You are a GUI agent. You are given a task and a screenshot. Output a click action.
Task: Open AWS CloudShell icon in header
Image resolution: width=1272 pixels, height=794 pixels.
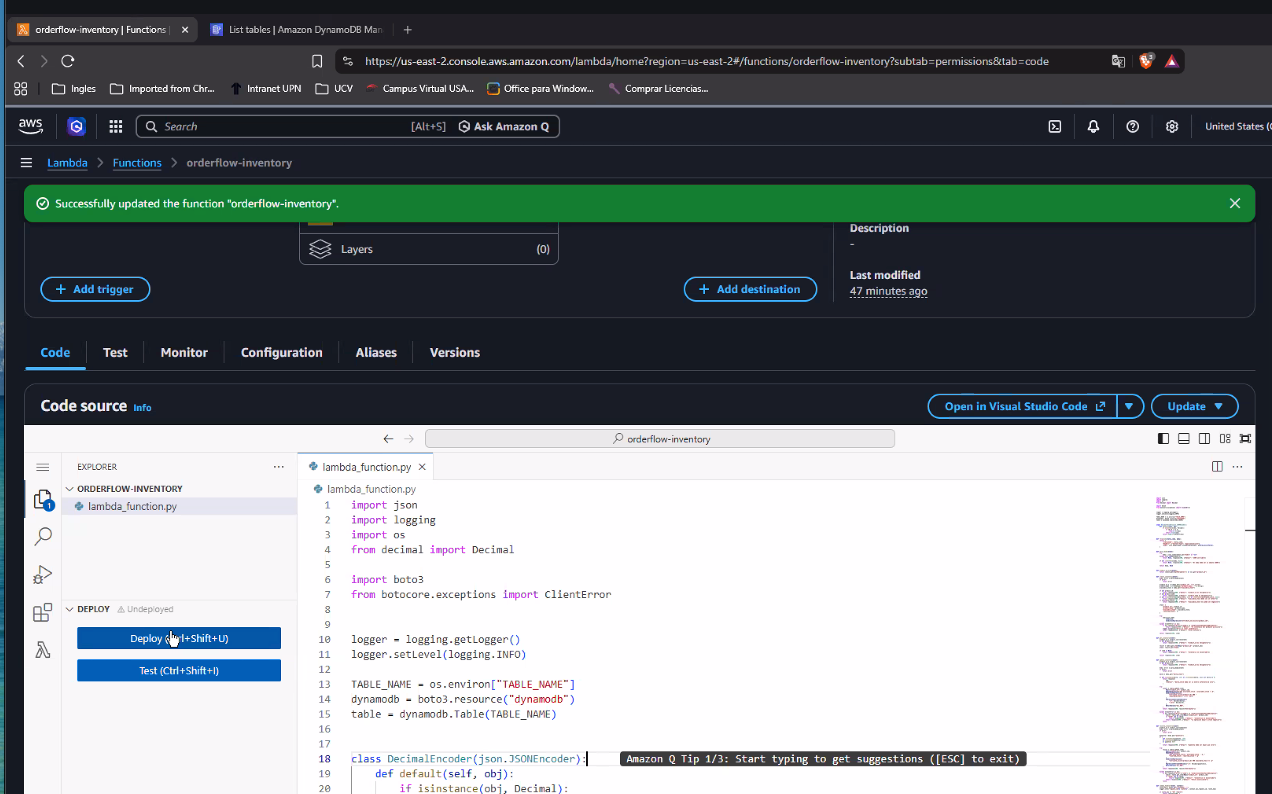[x=1054, y=127]
